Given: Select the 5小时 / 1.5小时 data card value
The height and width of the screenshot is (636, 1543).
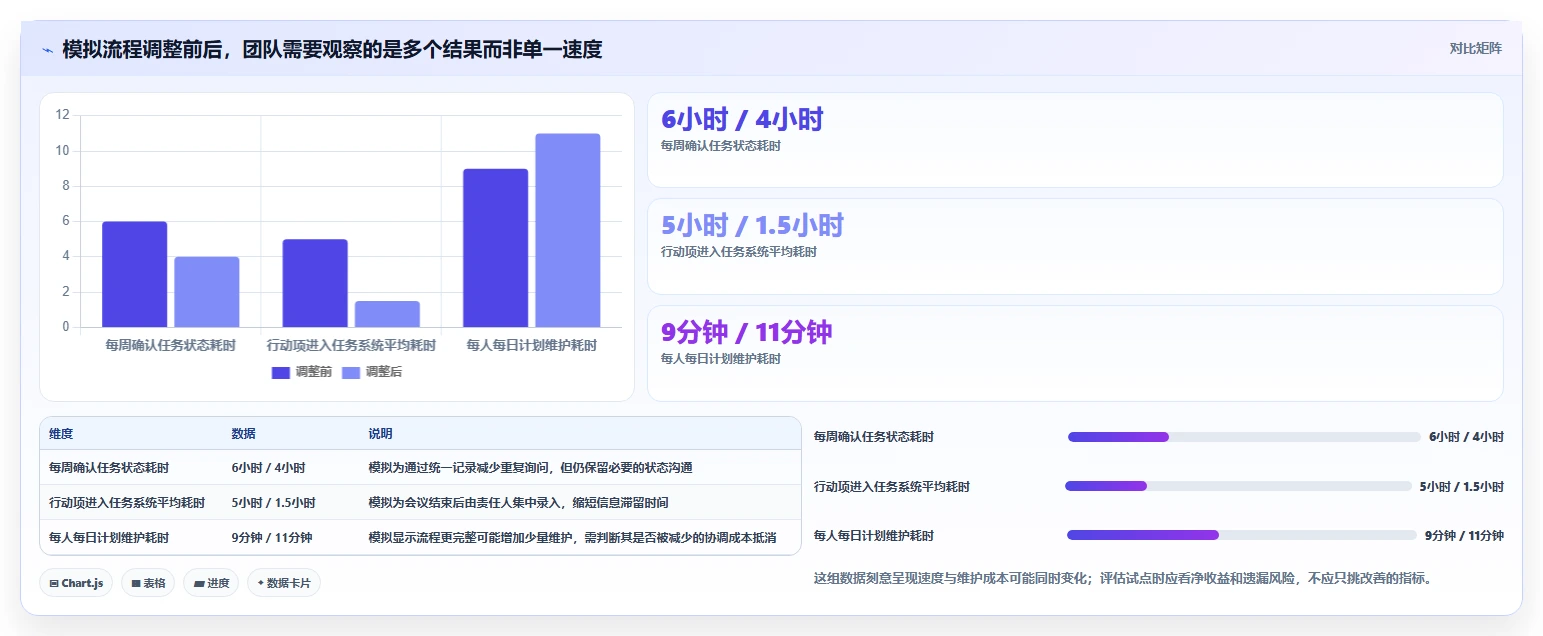Looking at the screenshot, I should (x=752, y=226).
